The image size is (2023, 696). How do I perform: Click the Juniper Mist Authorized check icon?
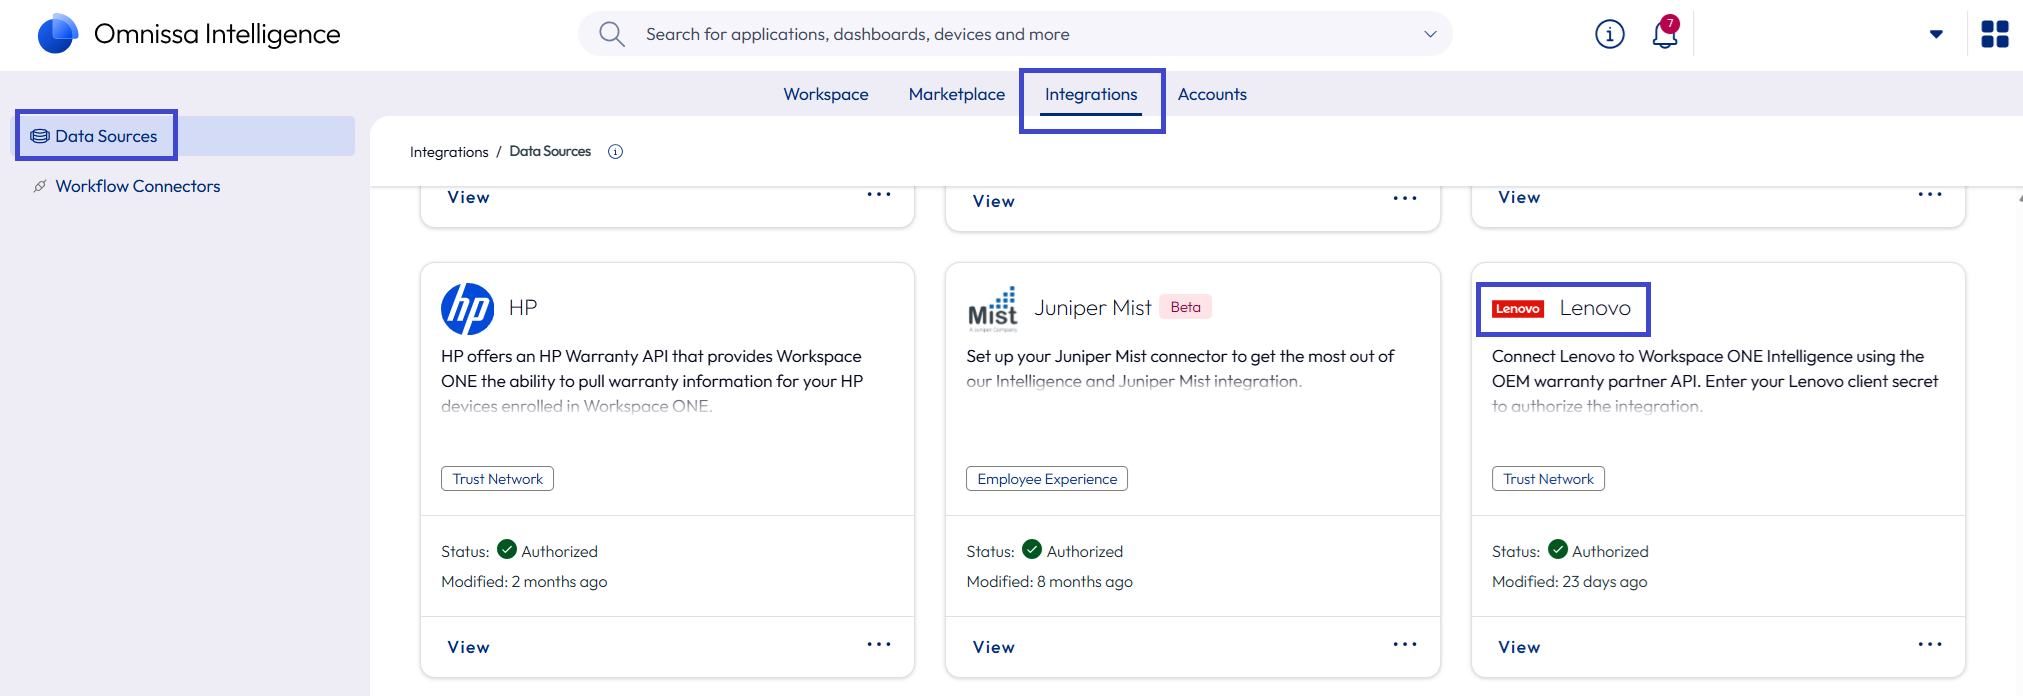pyautogui.click(x=1032, y=549)
